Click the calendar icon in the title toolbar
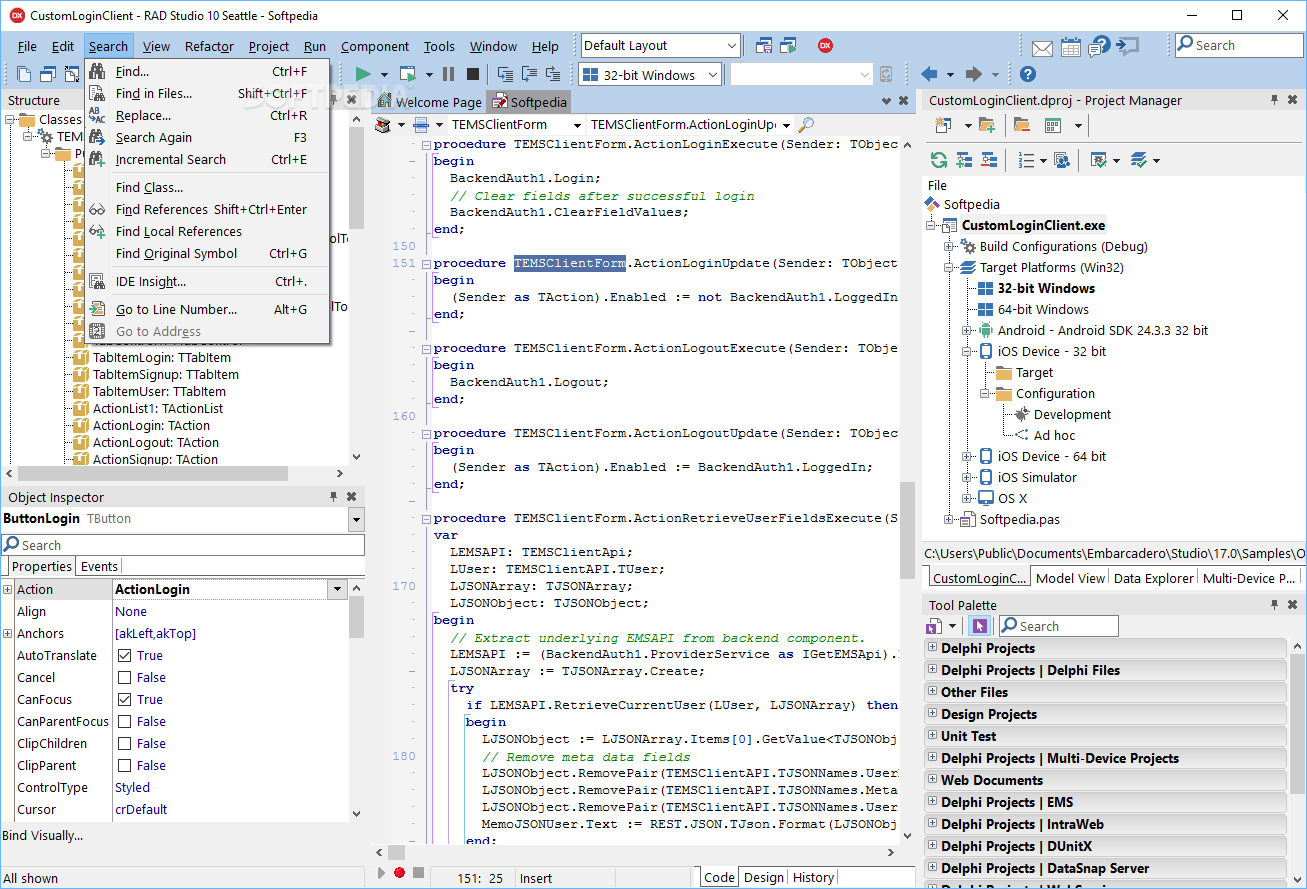 [x=1071, y=46]
